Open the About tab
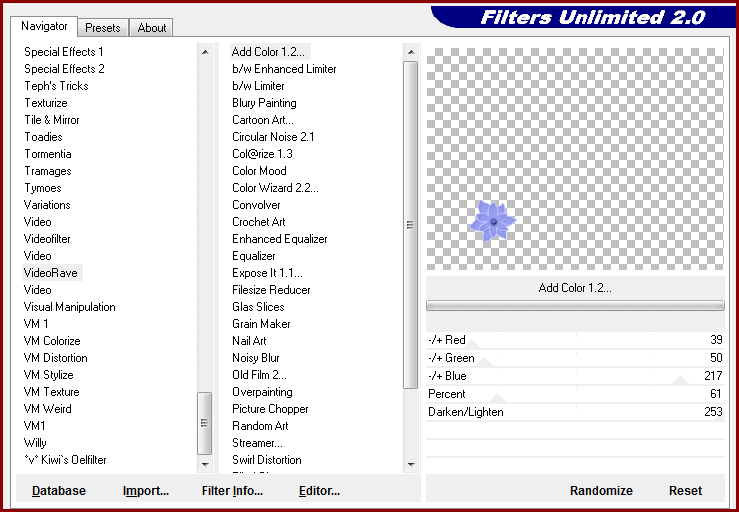This screenshot has width=739, height=512. point(152,28)
